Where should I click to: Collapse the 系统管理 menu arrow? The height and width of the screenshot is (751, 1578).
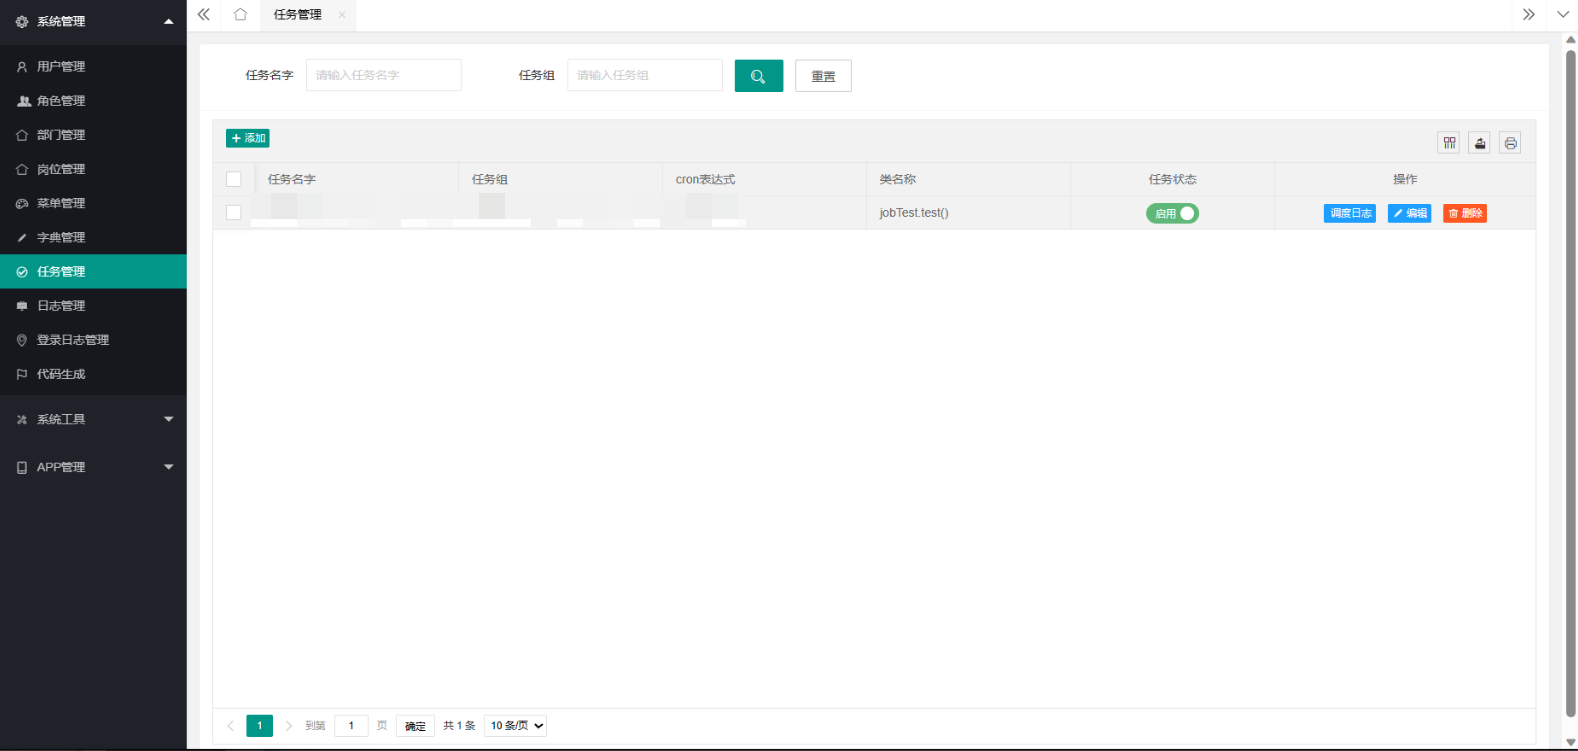tap(168, 21)
